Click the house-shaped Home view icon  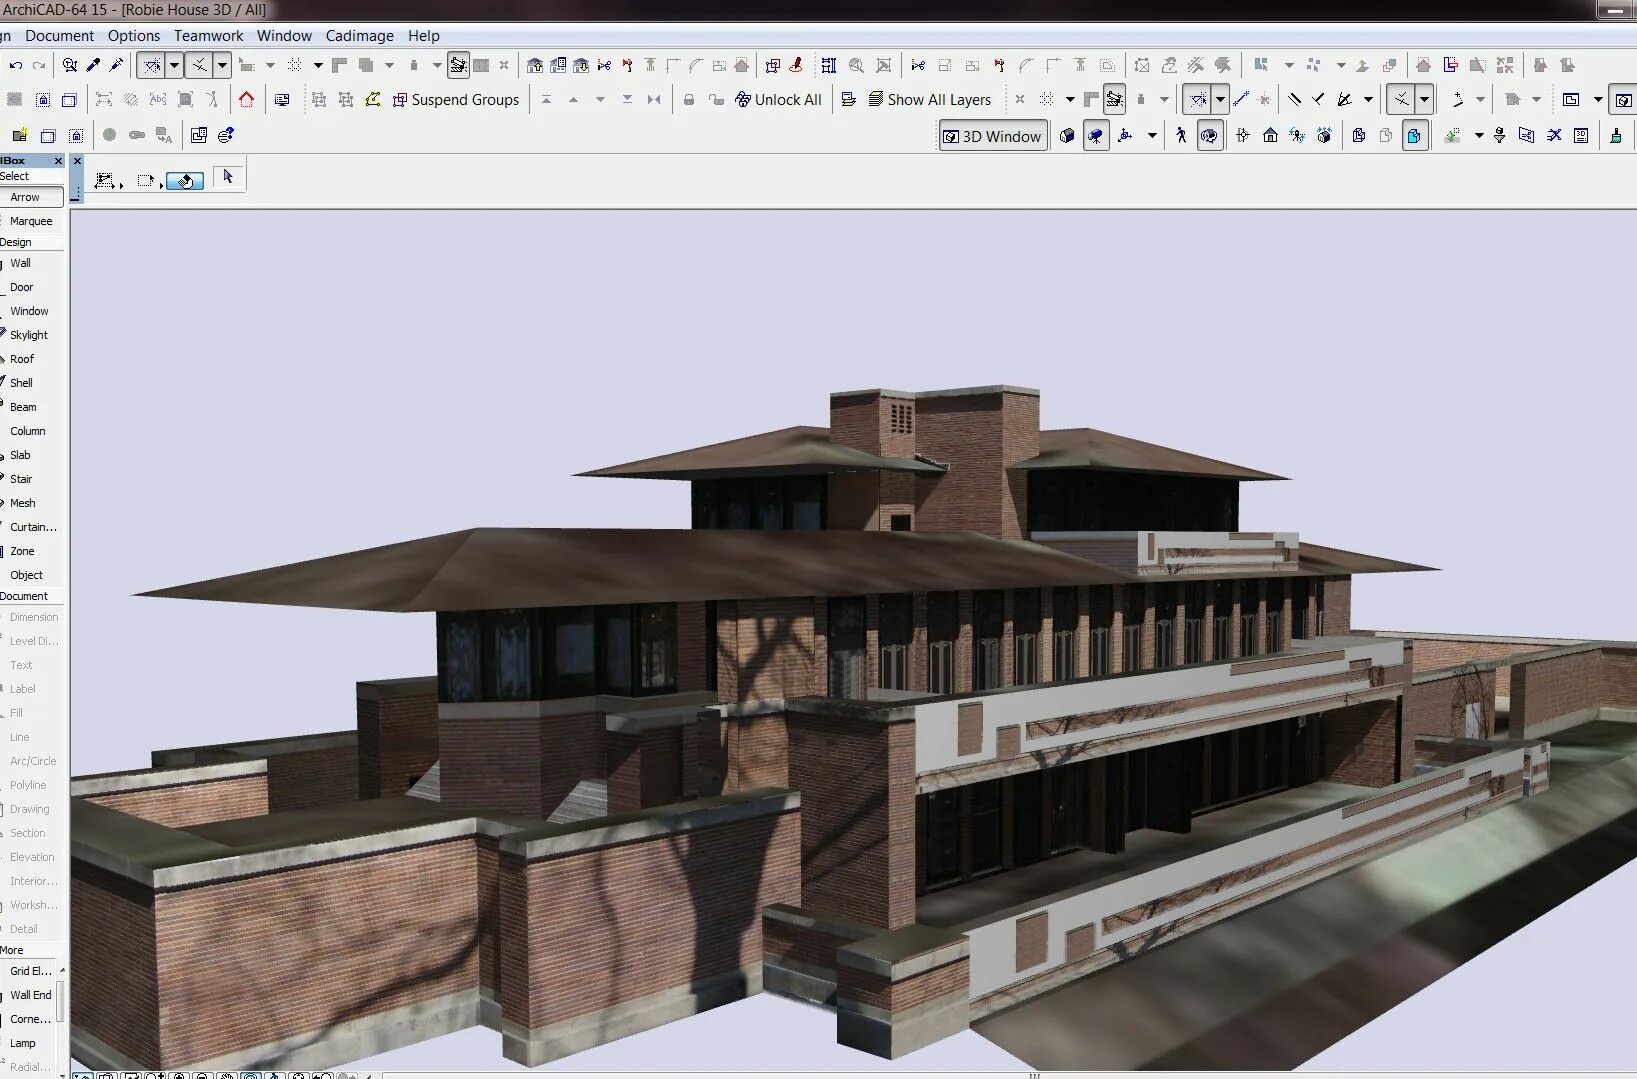coord(1270,135)
